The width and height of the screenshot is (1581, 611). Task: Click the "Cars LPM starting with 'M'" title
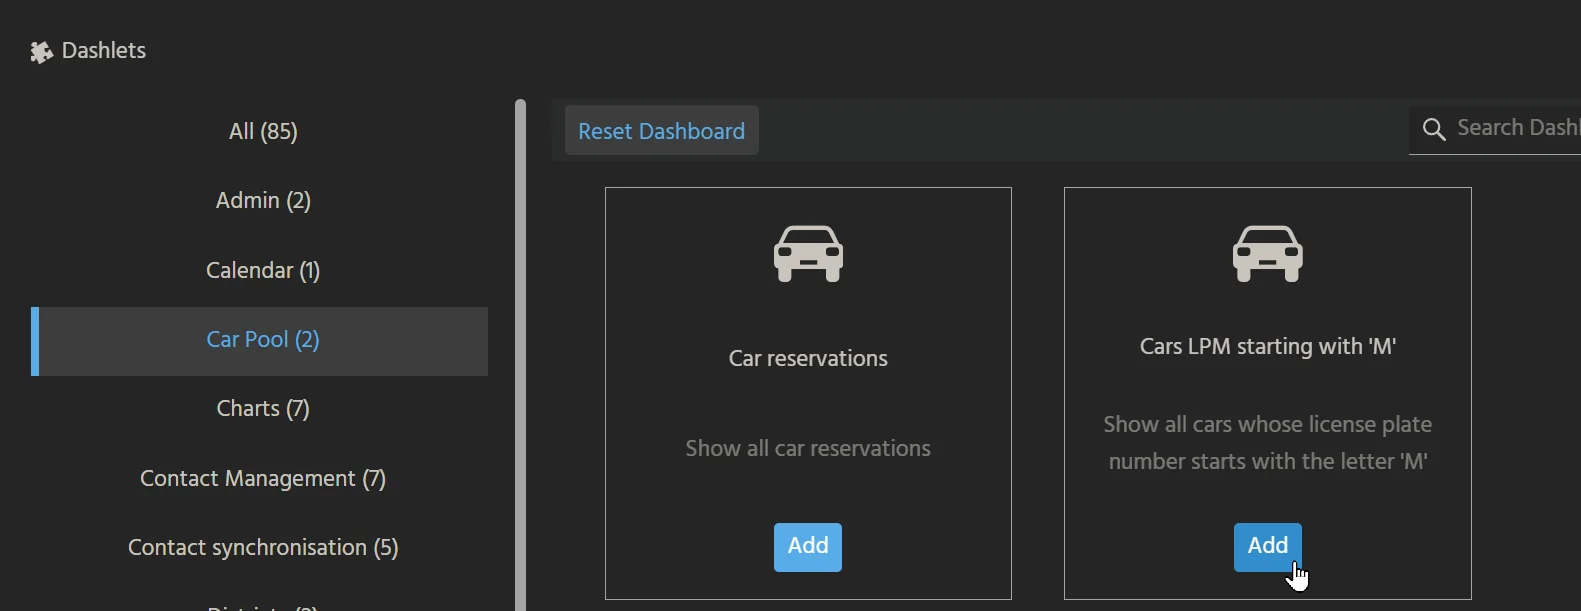tap(1268, 347)
